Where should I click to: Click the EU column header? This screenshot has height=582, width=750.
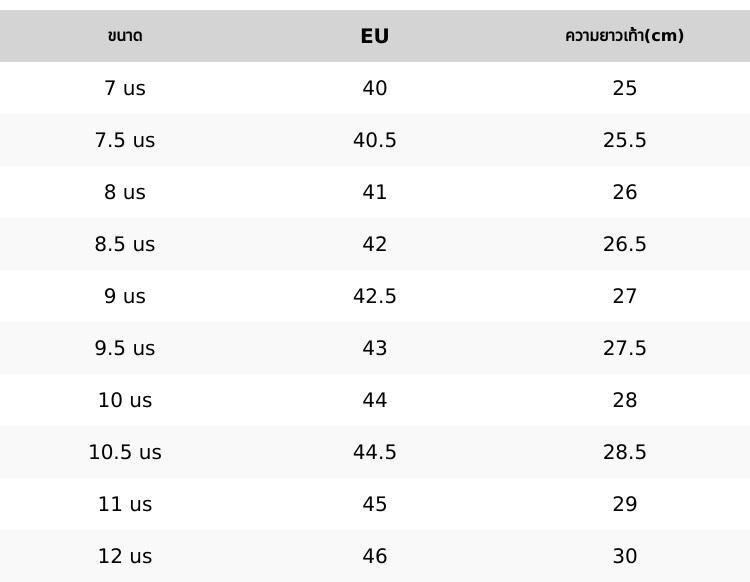pyautogui.click(x=375, y=36)
